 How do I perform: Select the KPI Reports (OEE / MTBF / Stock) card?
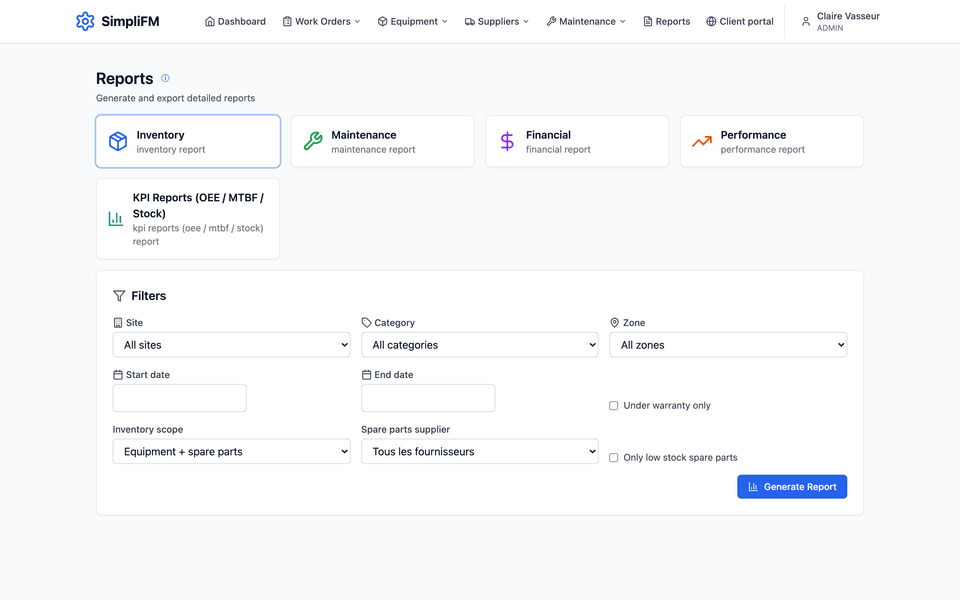pyautogui.click(x=188, y=219)
